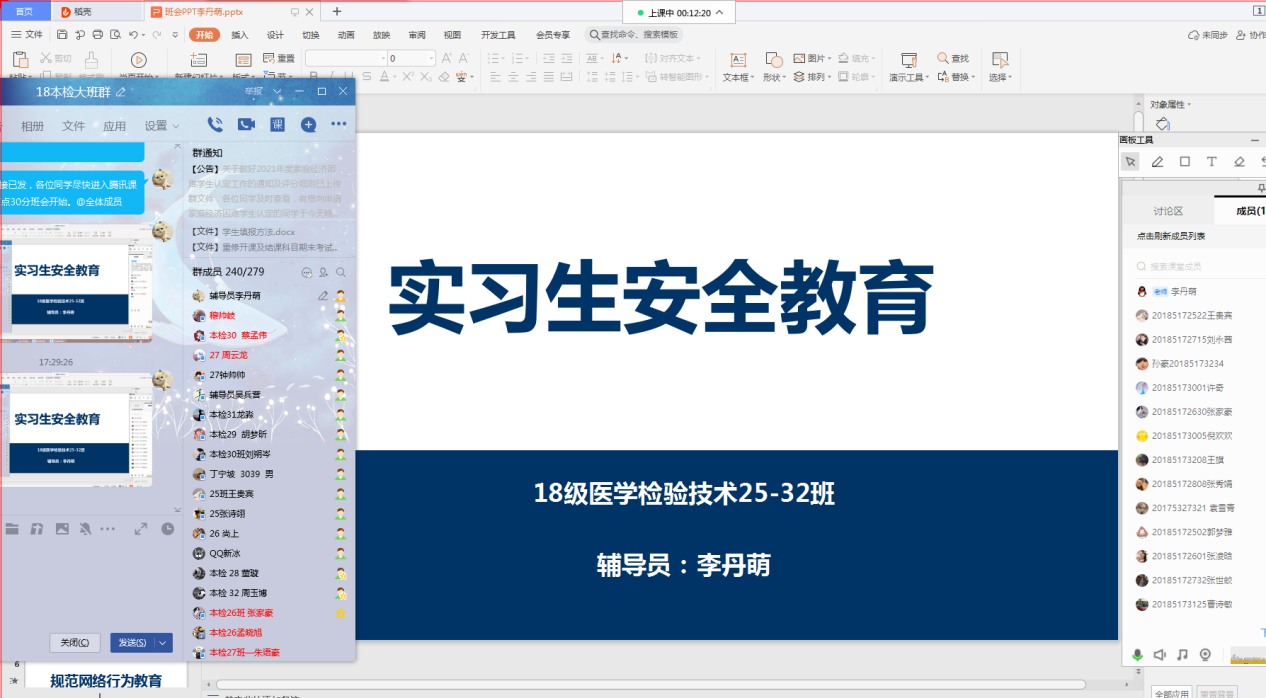Select the text tool in 画板工具
Image resolution: width=1266 pixels, height=698 pixels.
point(1211,162)
